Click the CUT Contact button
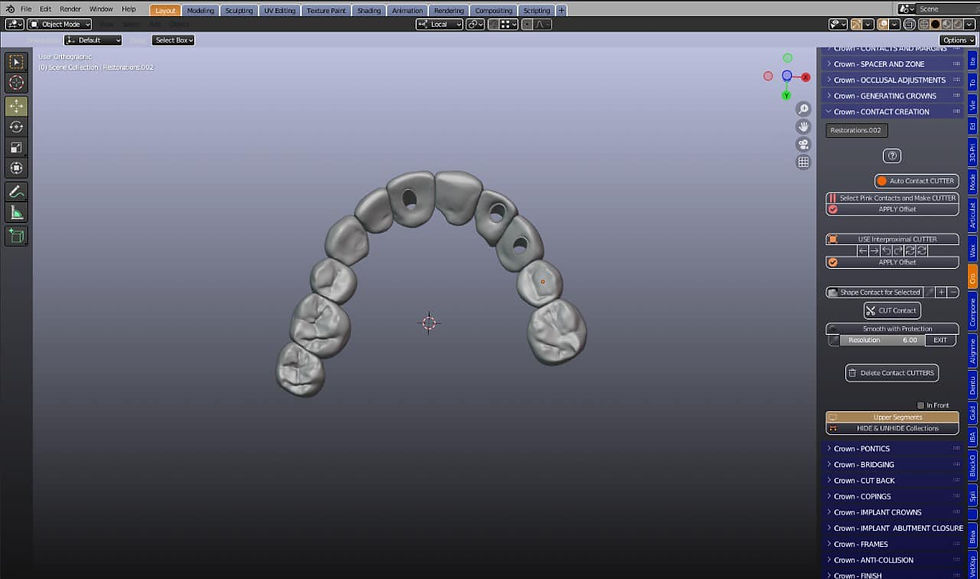 click(x=892, y=310)
